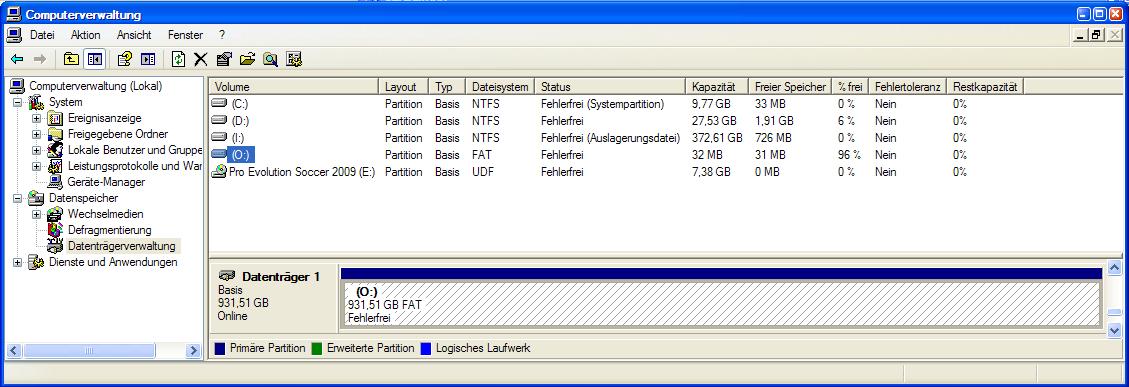Click the open folder toolbar icon
The image size is (1129, 387).
247,59
